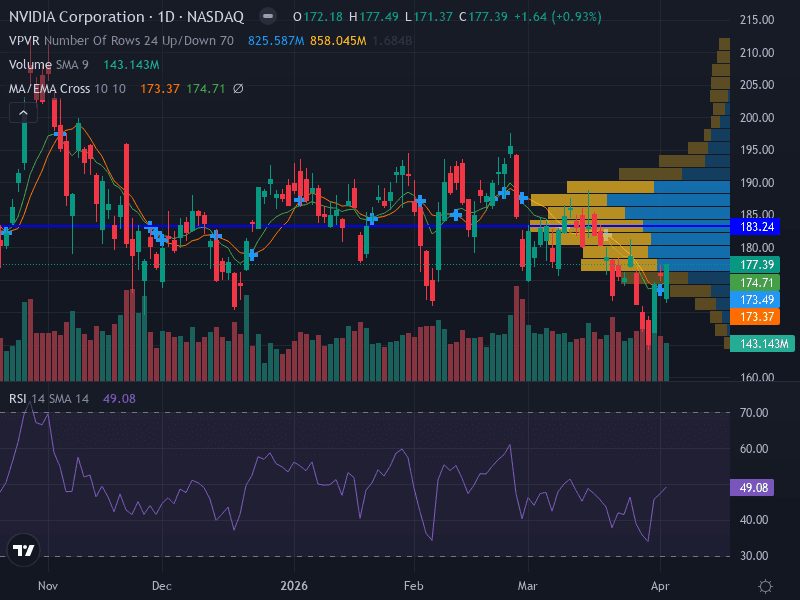The width and height of the screenshot is (800, 600).
Task: Click the 173.49 blue price label
Action: tap(757, 299)
